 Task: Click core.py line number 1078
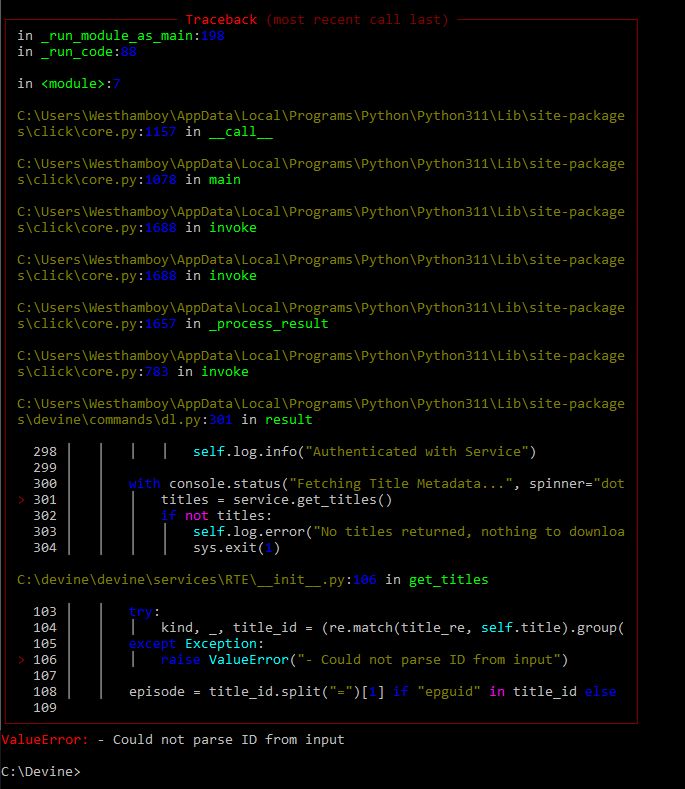click(161, 180)
